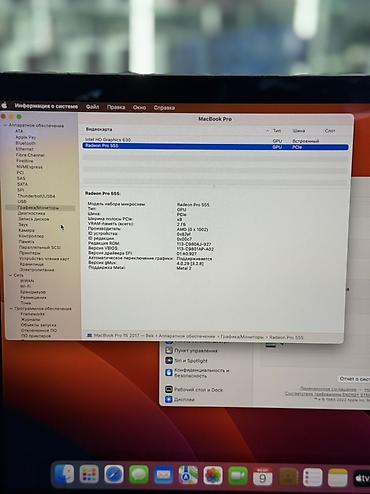Select Память in the sidebar

26,242
